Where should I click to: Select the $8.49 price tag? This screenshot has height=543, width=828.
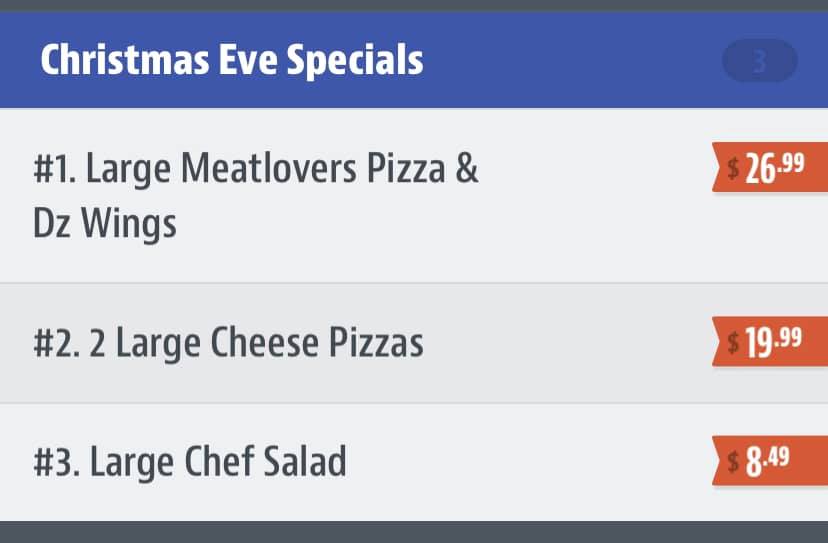pyautogui.click(x=770, y=461)
